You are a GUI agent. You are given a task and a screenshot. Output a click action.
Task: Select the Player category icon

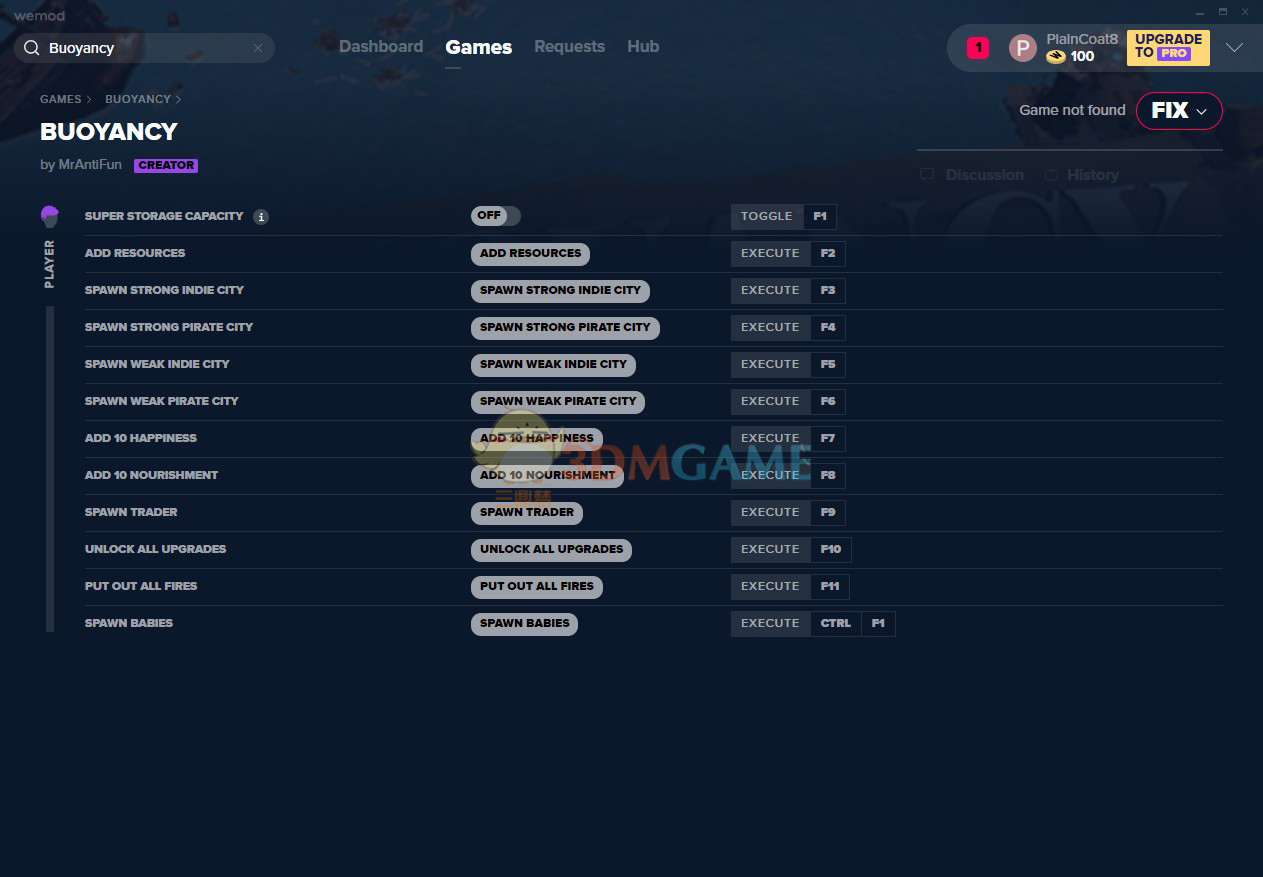pyautogui.click(x=49, y=216)
